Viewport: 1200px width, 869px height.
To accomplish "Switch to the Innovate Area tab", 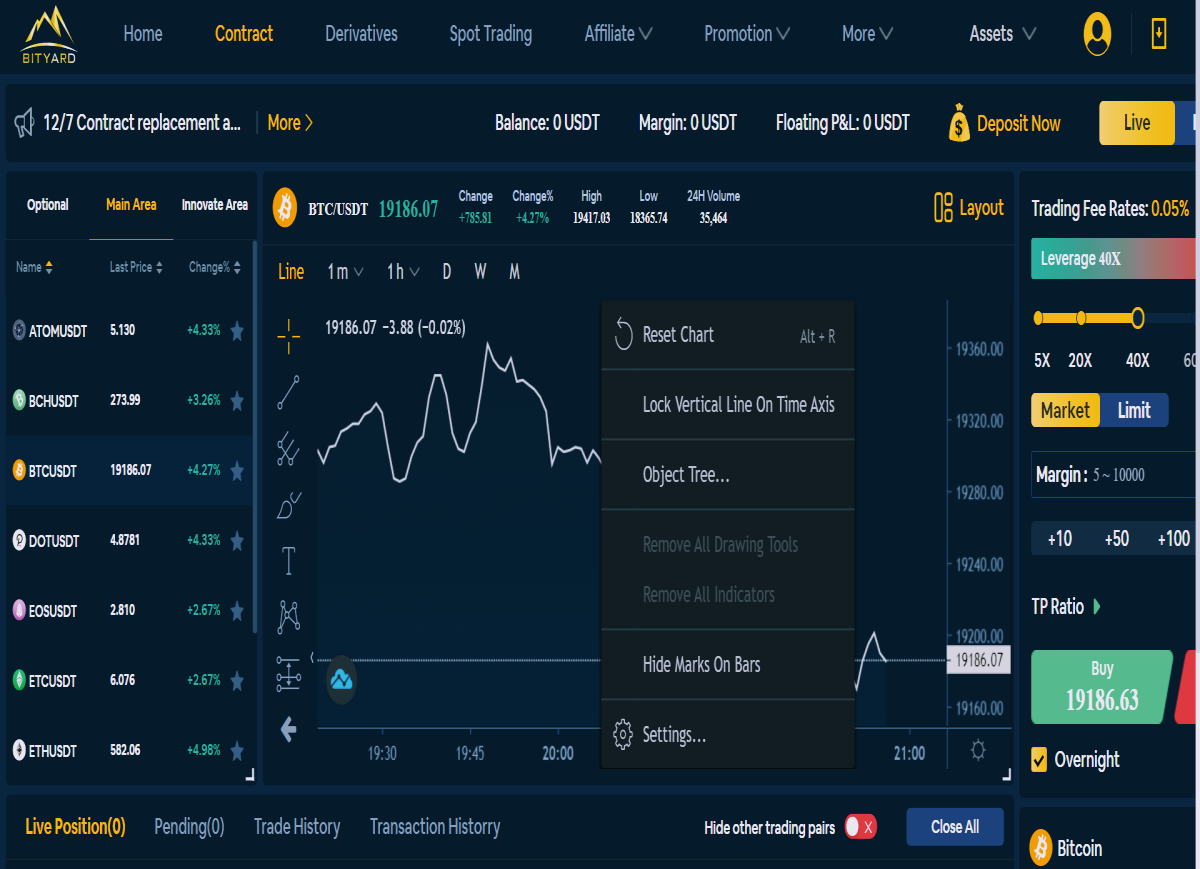I will coord(215,204).
